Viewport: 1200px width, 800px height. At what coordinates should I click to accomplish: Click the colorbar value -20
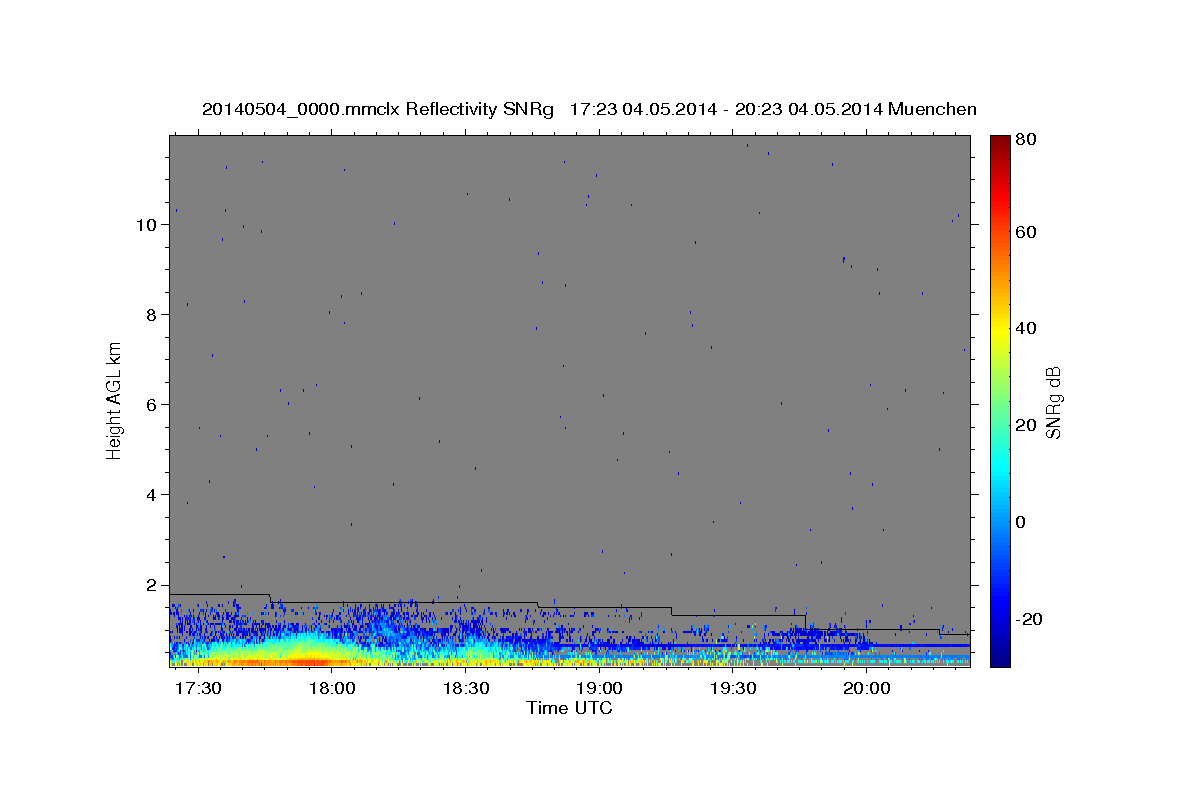[1030, 619]
